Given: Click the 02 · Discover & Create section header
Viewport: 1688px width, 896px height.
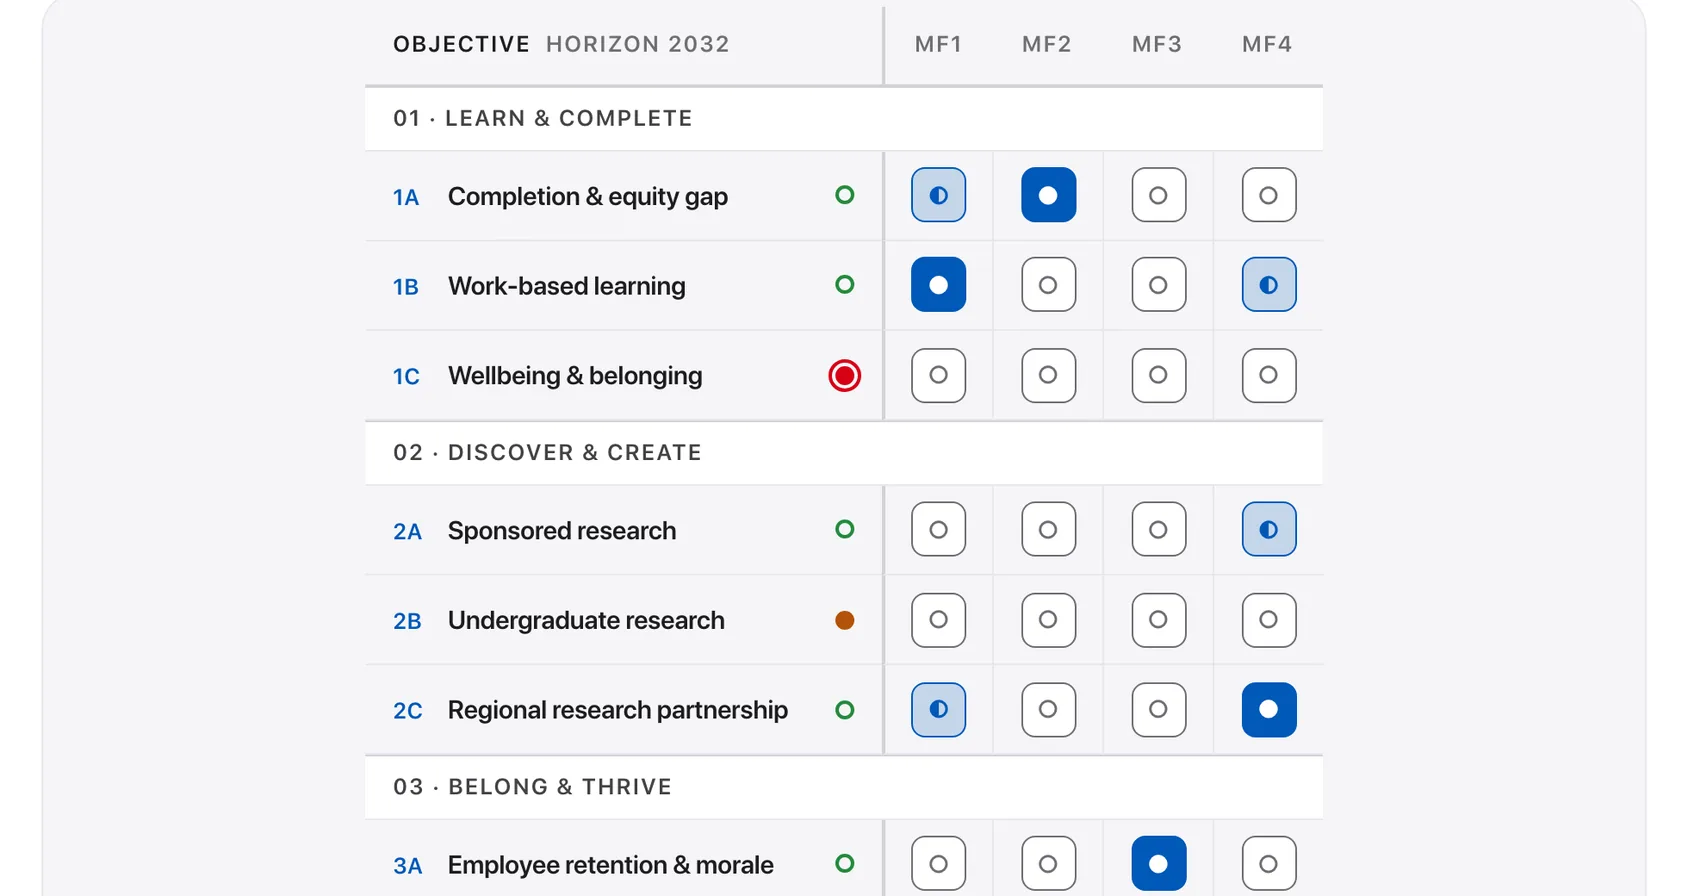Looking at the screenshot, I should click(x=844, y=452).
